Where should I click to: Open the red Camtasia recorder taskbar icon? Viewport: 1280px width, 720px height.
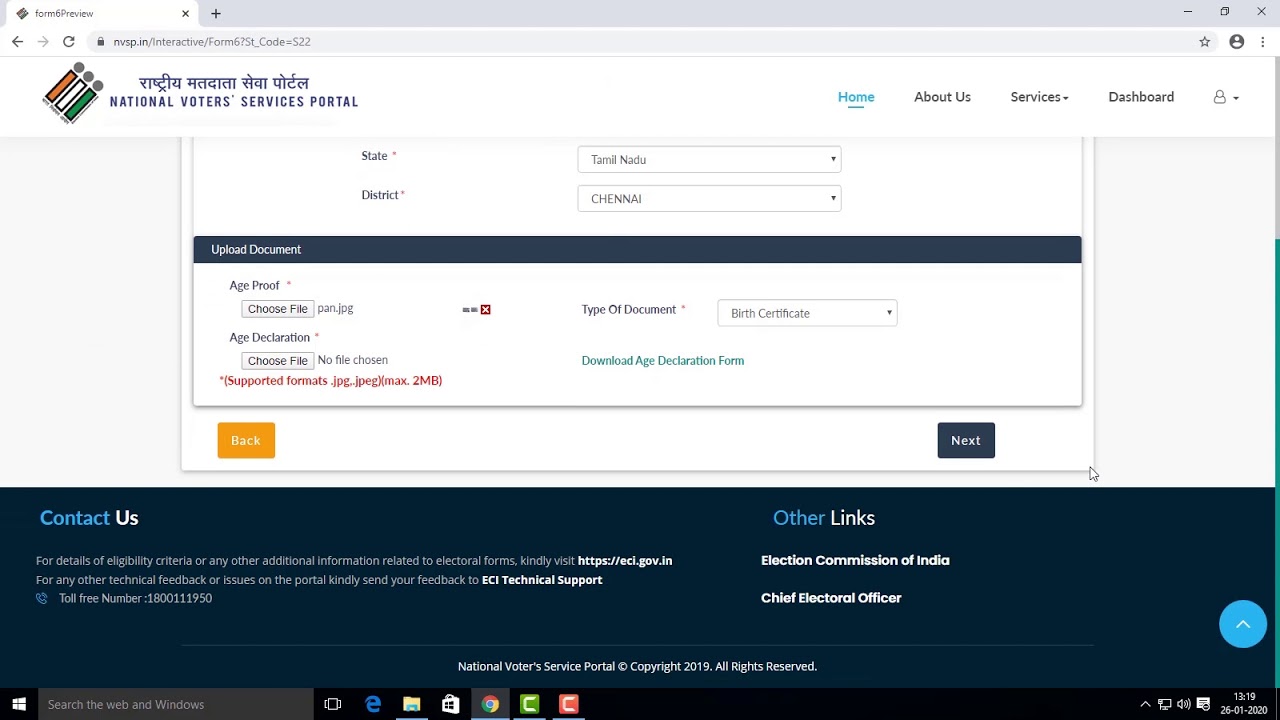click(x=568, y=704)
